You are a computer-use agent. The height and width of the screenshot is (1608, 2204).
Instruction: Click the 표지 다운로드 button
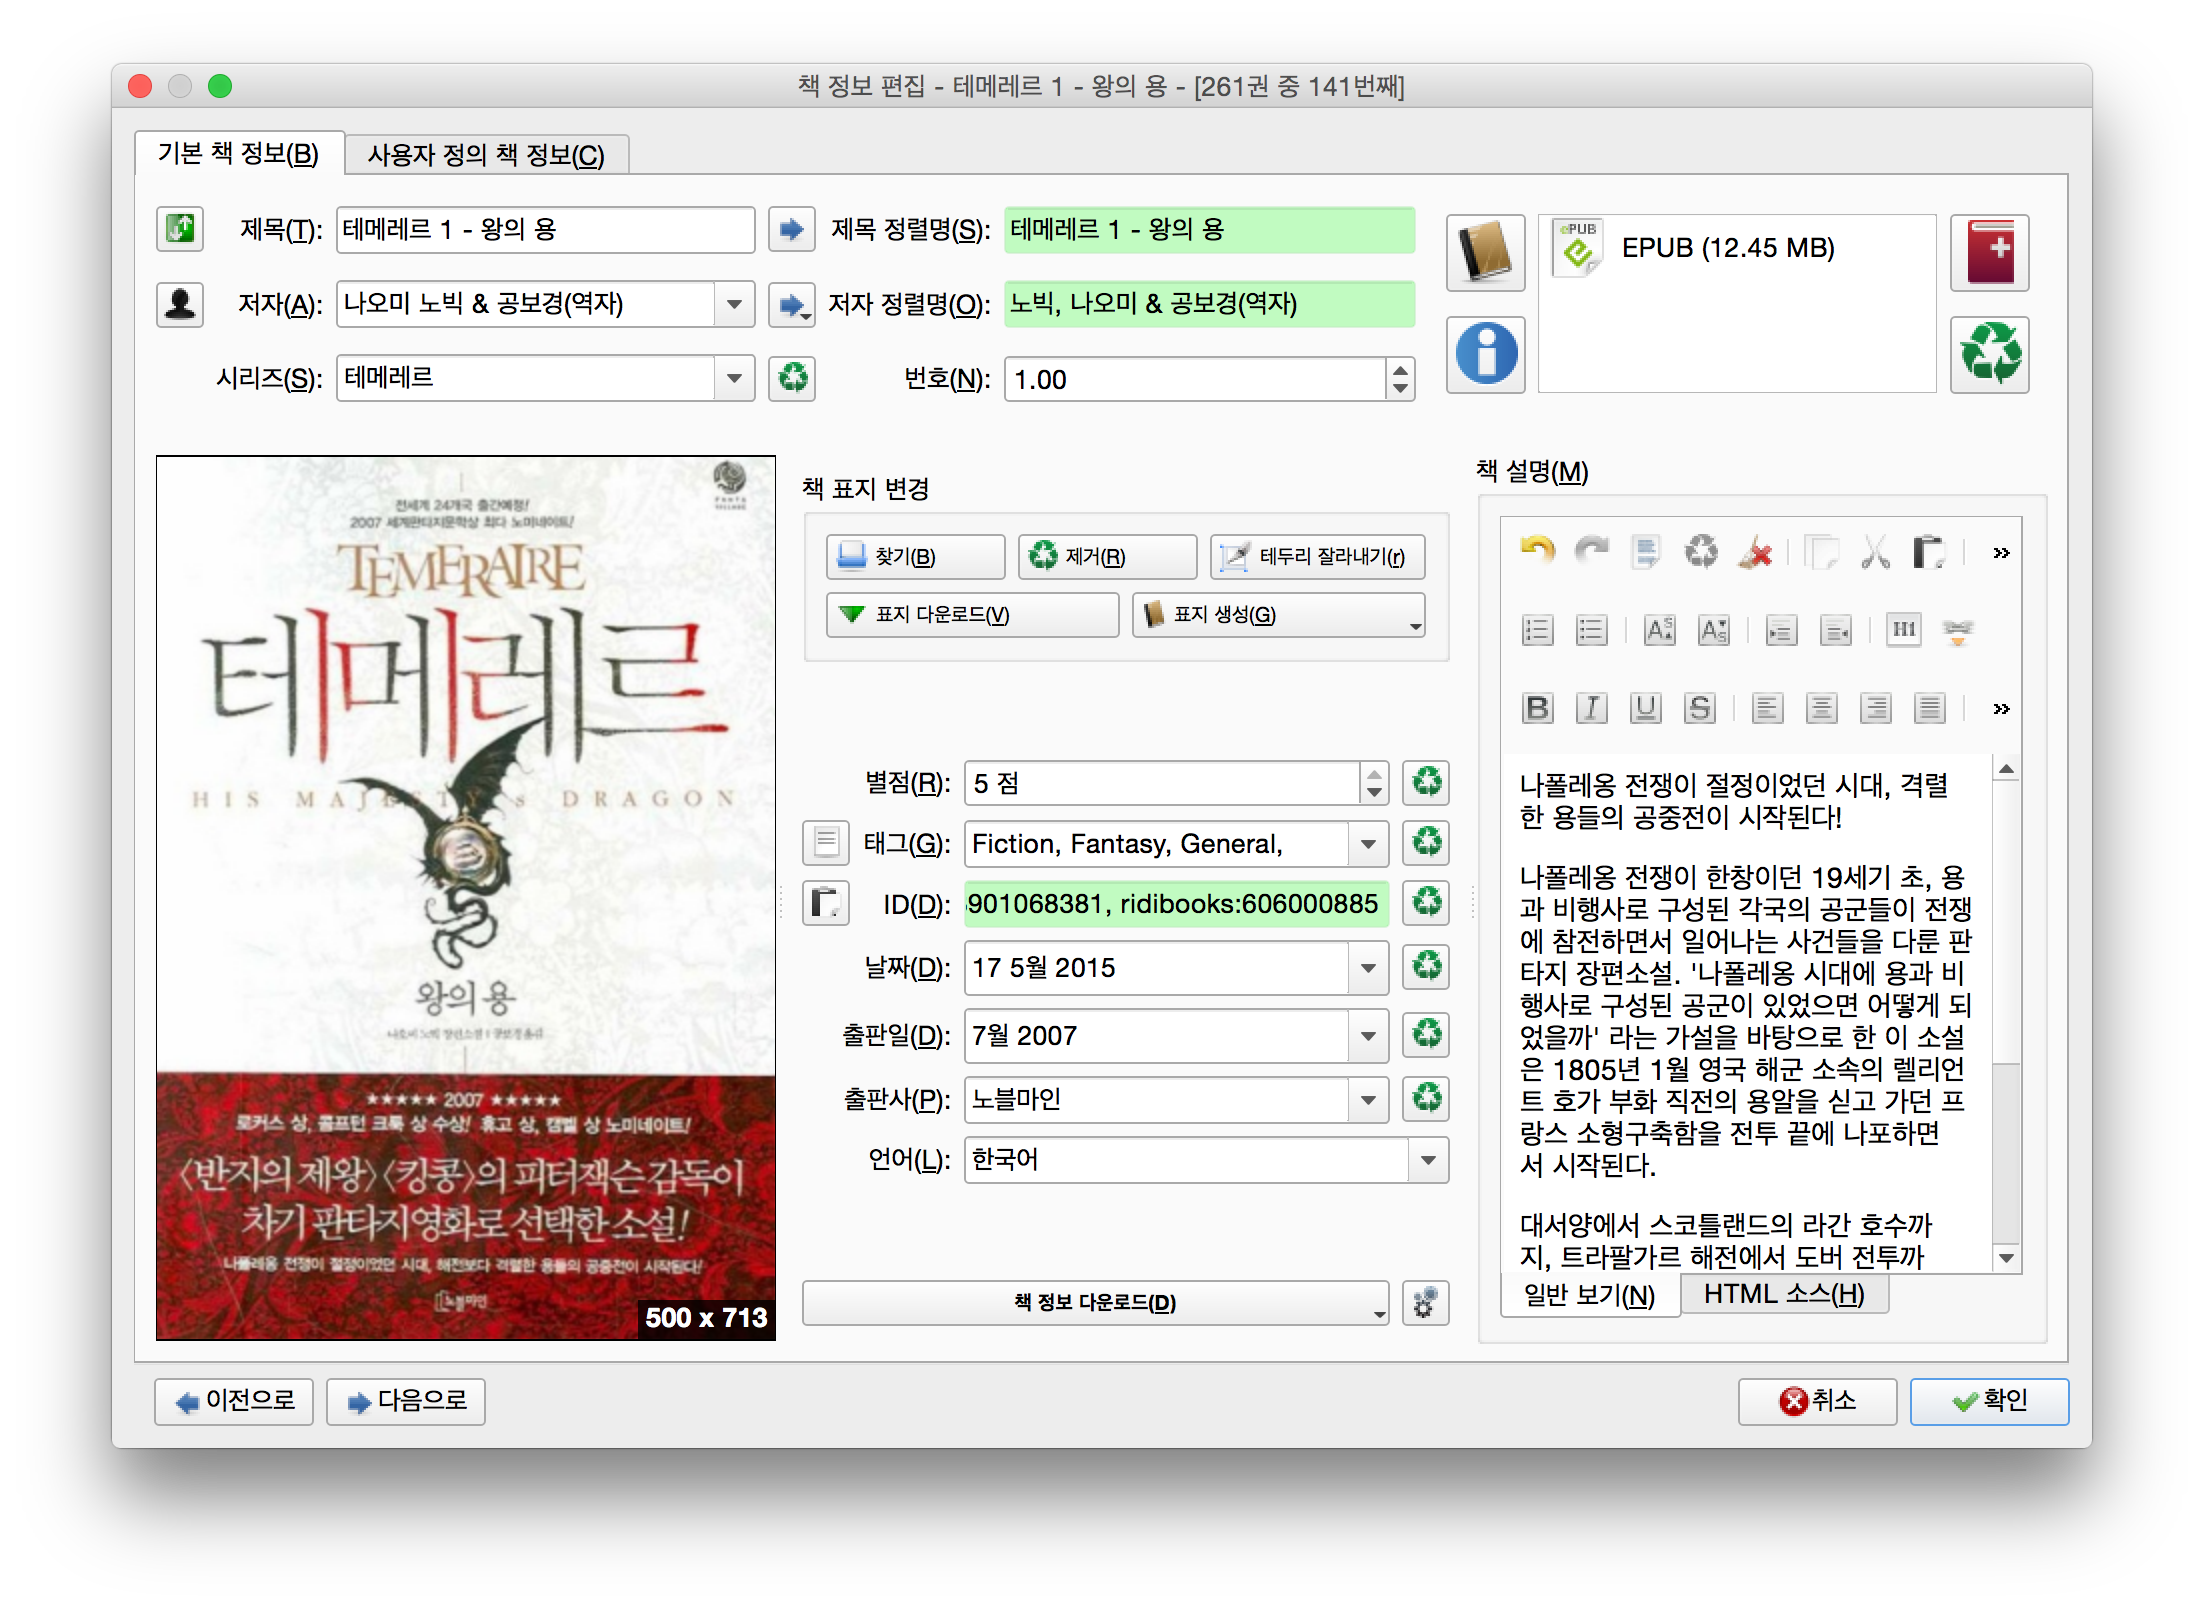(x=972, y=615)
